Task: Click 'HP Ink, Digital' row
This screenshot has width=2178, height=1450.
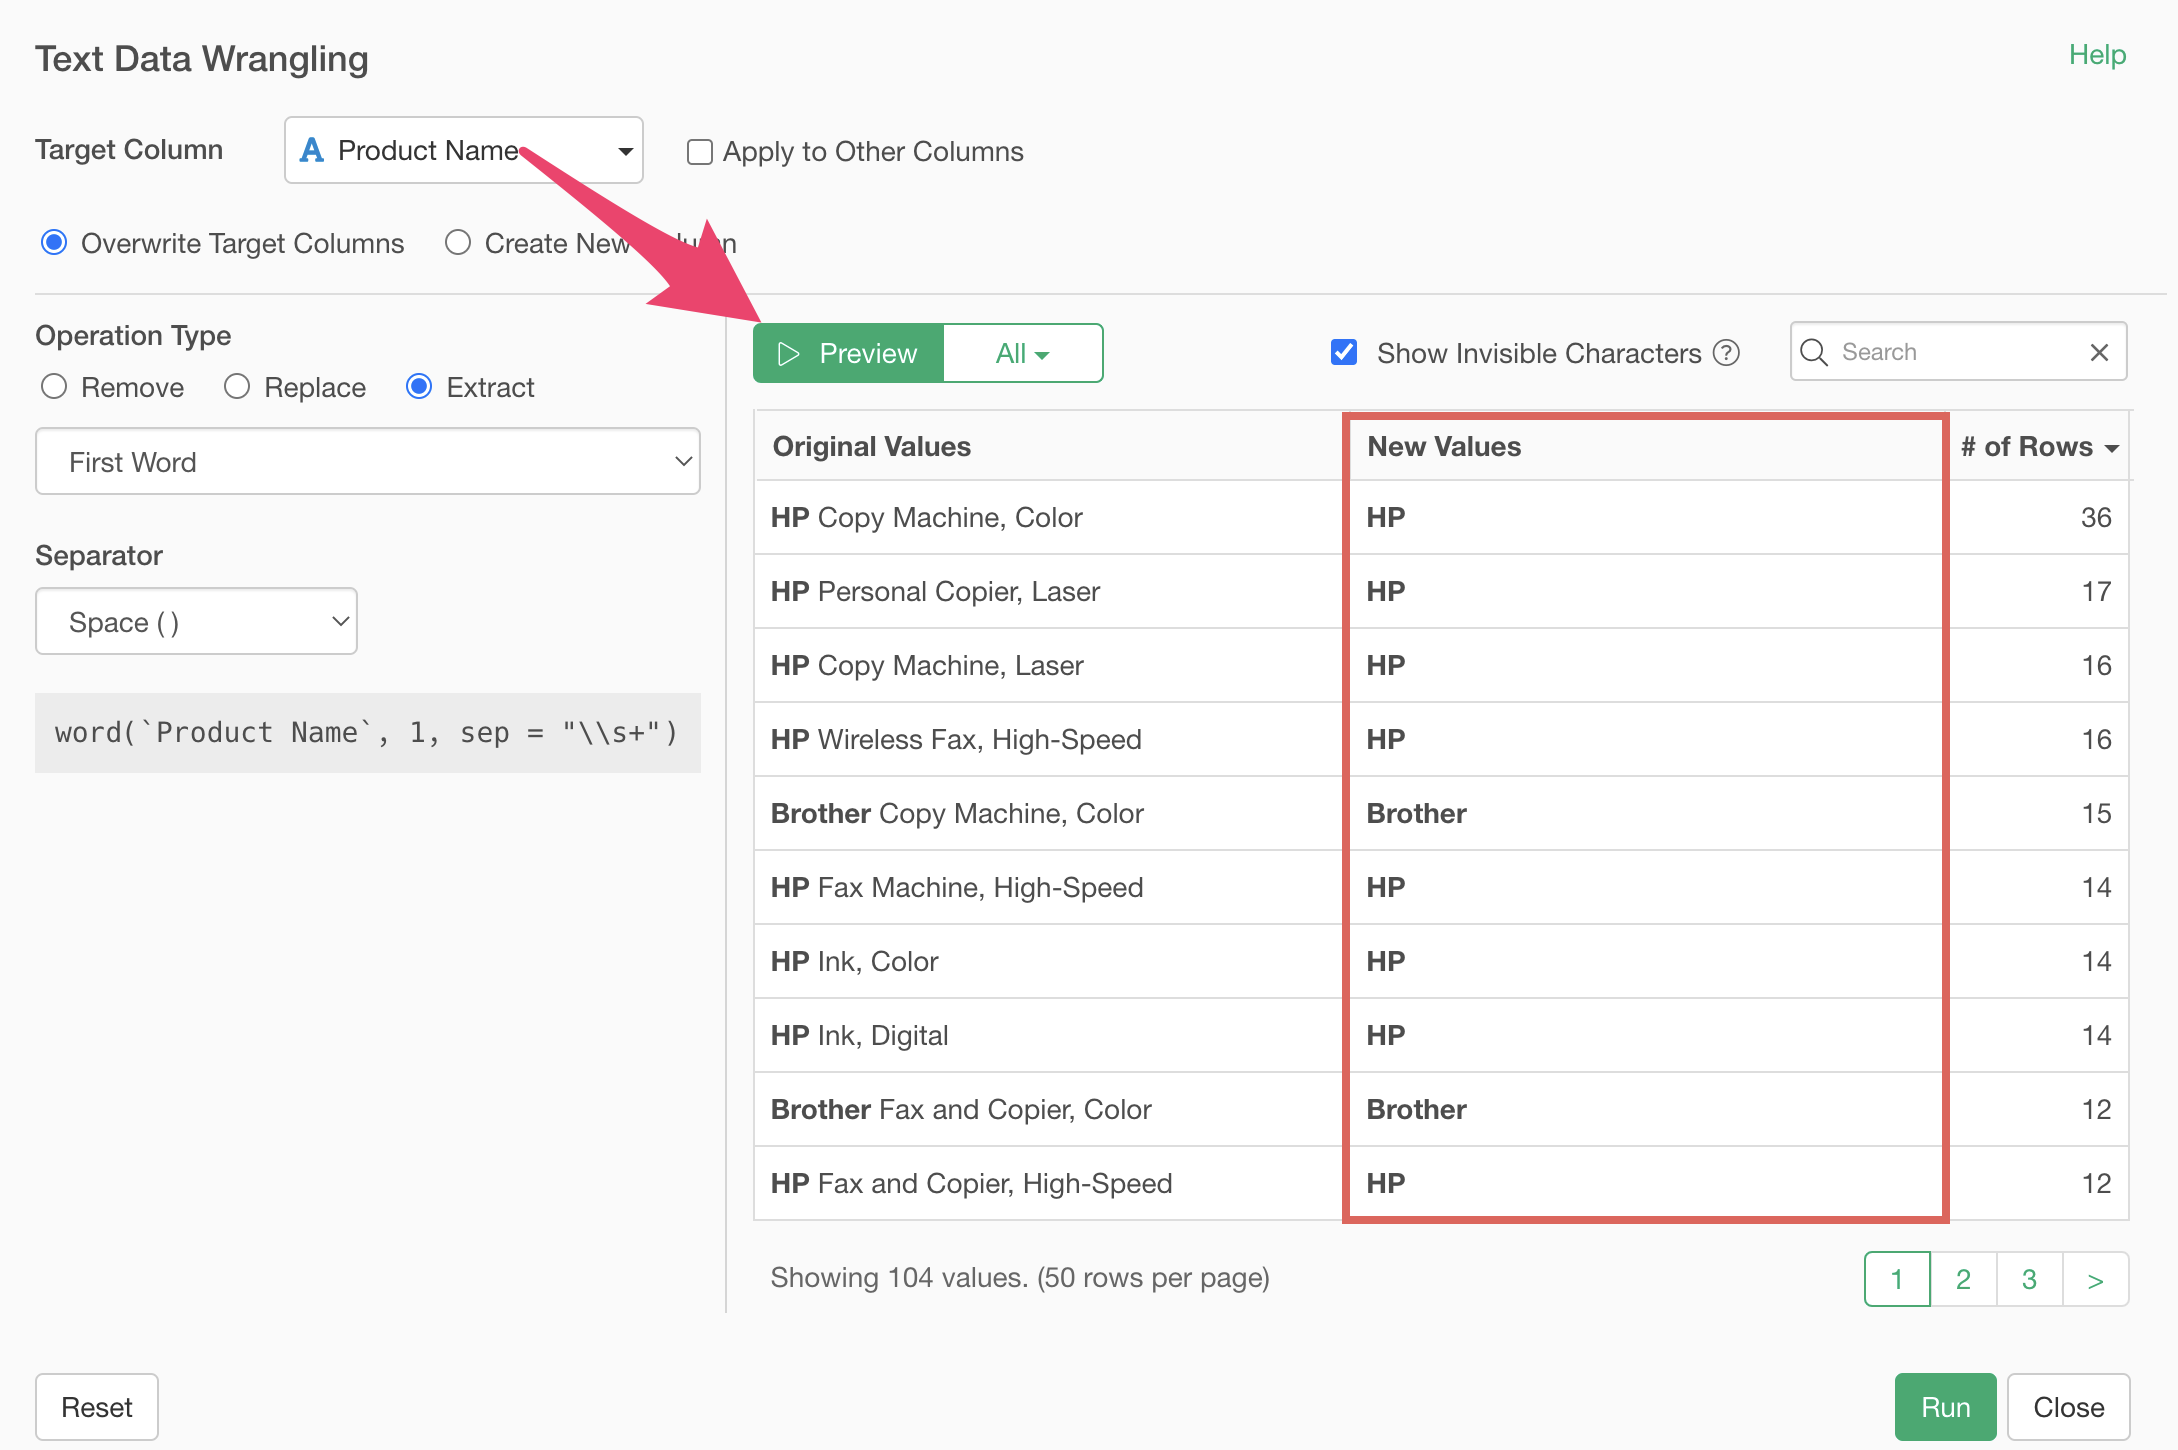Action: coord(1441,1035)
